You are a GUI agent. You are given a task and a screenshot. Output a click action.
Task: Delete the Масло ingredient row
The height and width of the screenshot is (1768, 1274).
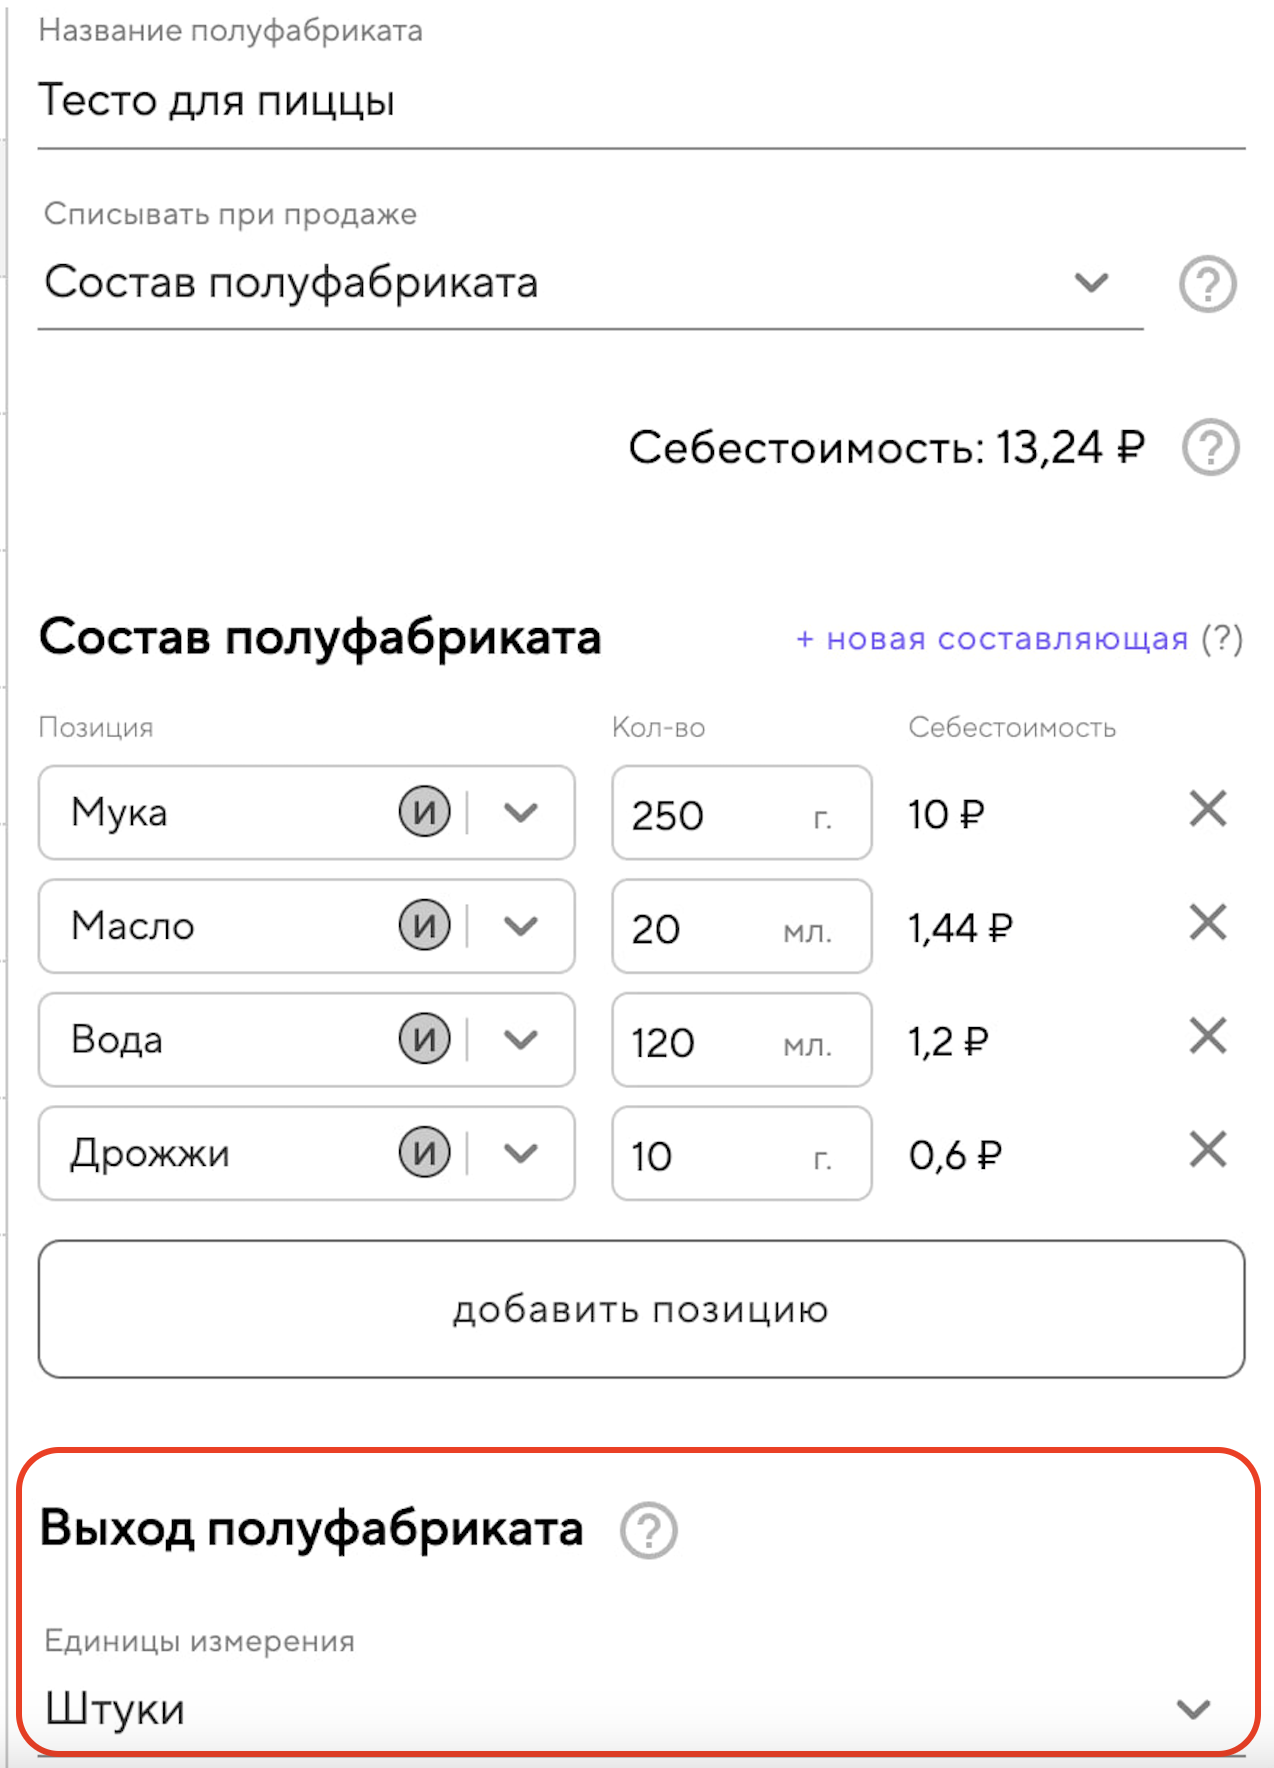pos(1208,922)
